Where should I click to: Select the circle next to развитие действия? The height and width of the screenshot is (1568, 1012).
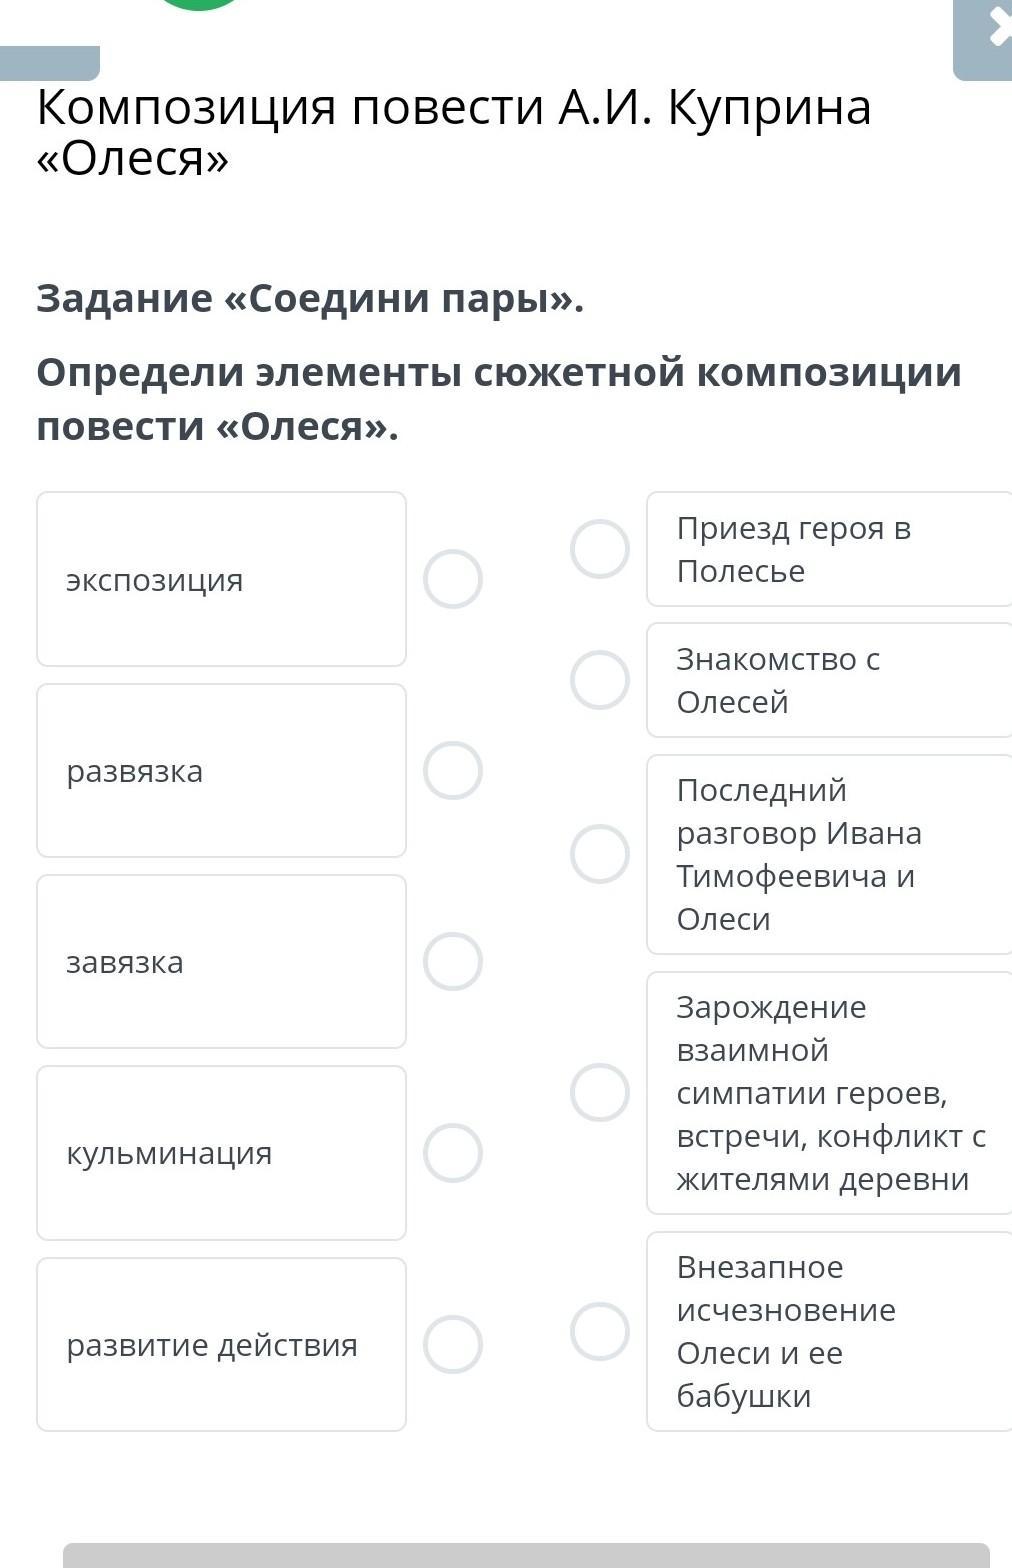453,1344
